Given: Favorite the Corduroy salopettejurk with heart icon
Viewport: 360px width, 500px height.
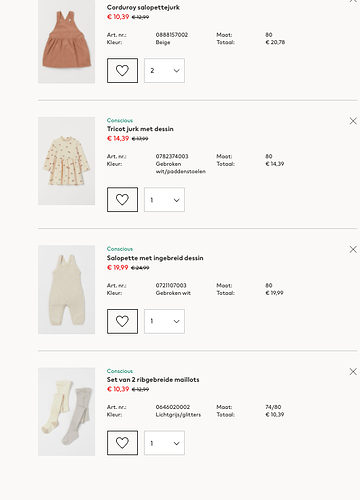Looking at the screenshot, I should (x=122, y=70).
